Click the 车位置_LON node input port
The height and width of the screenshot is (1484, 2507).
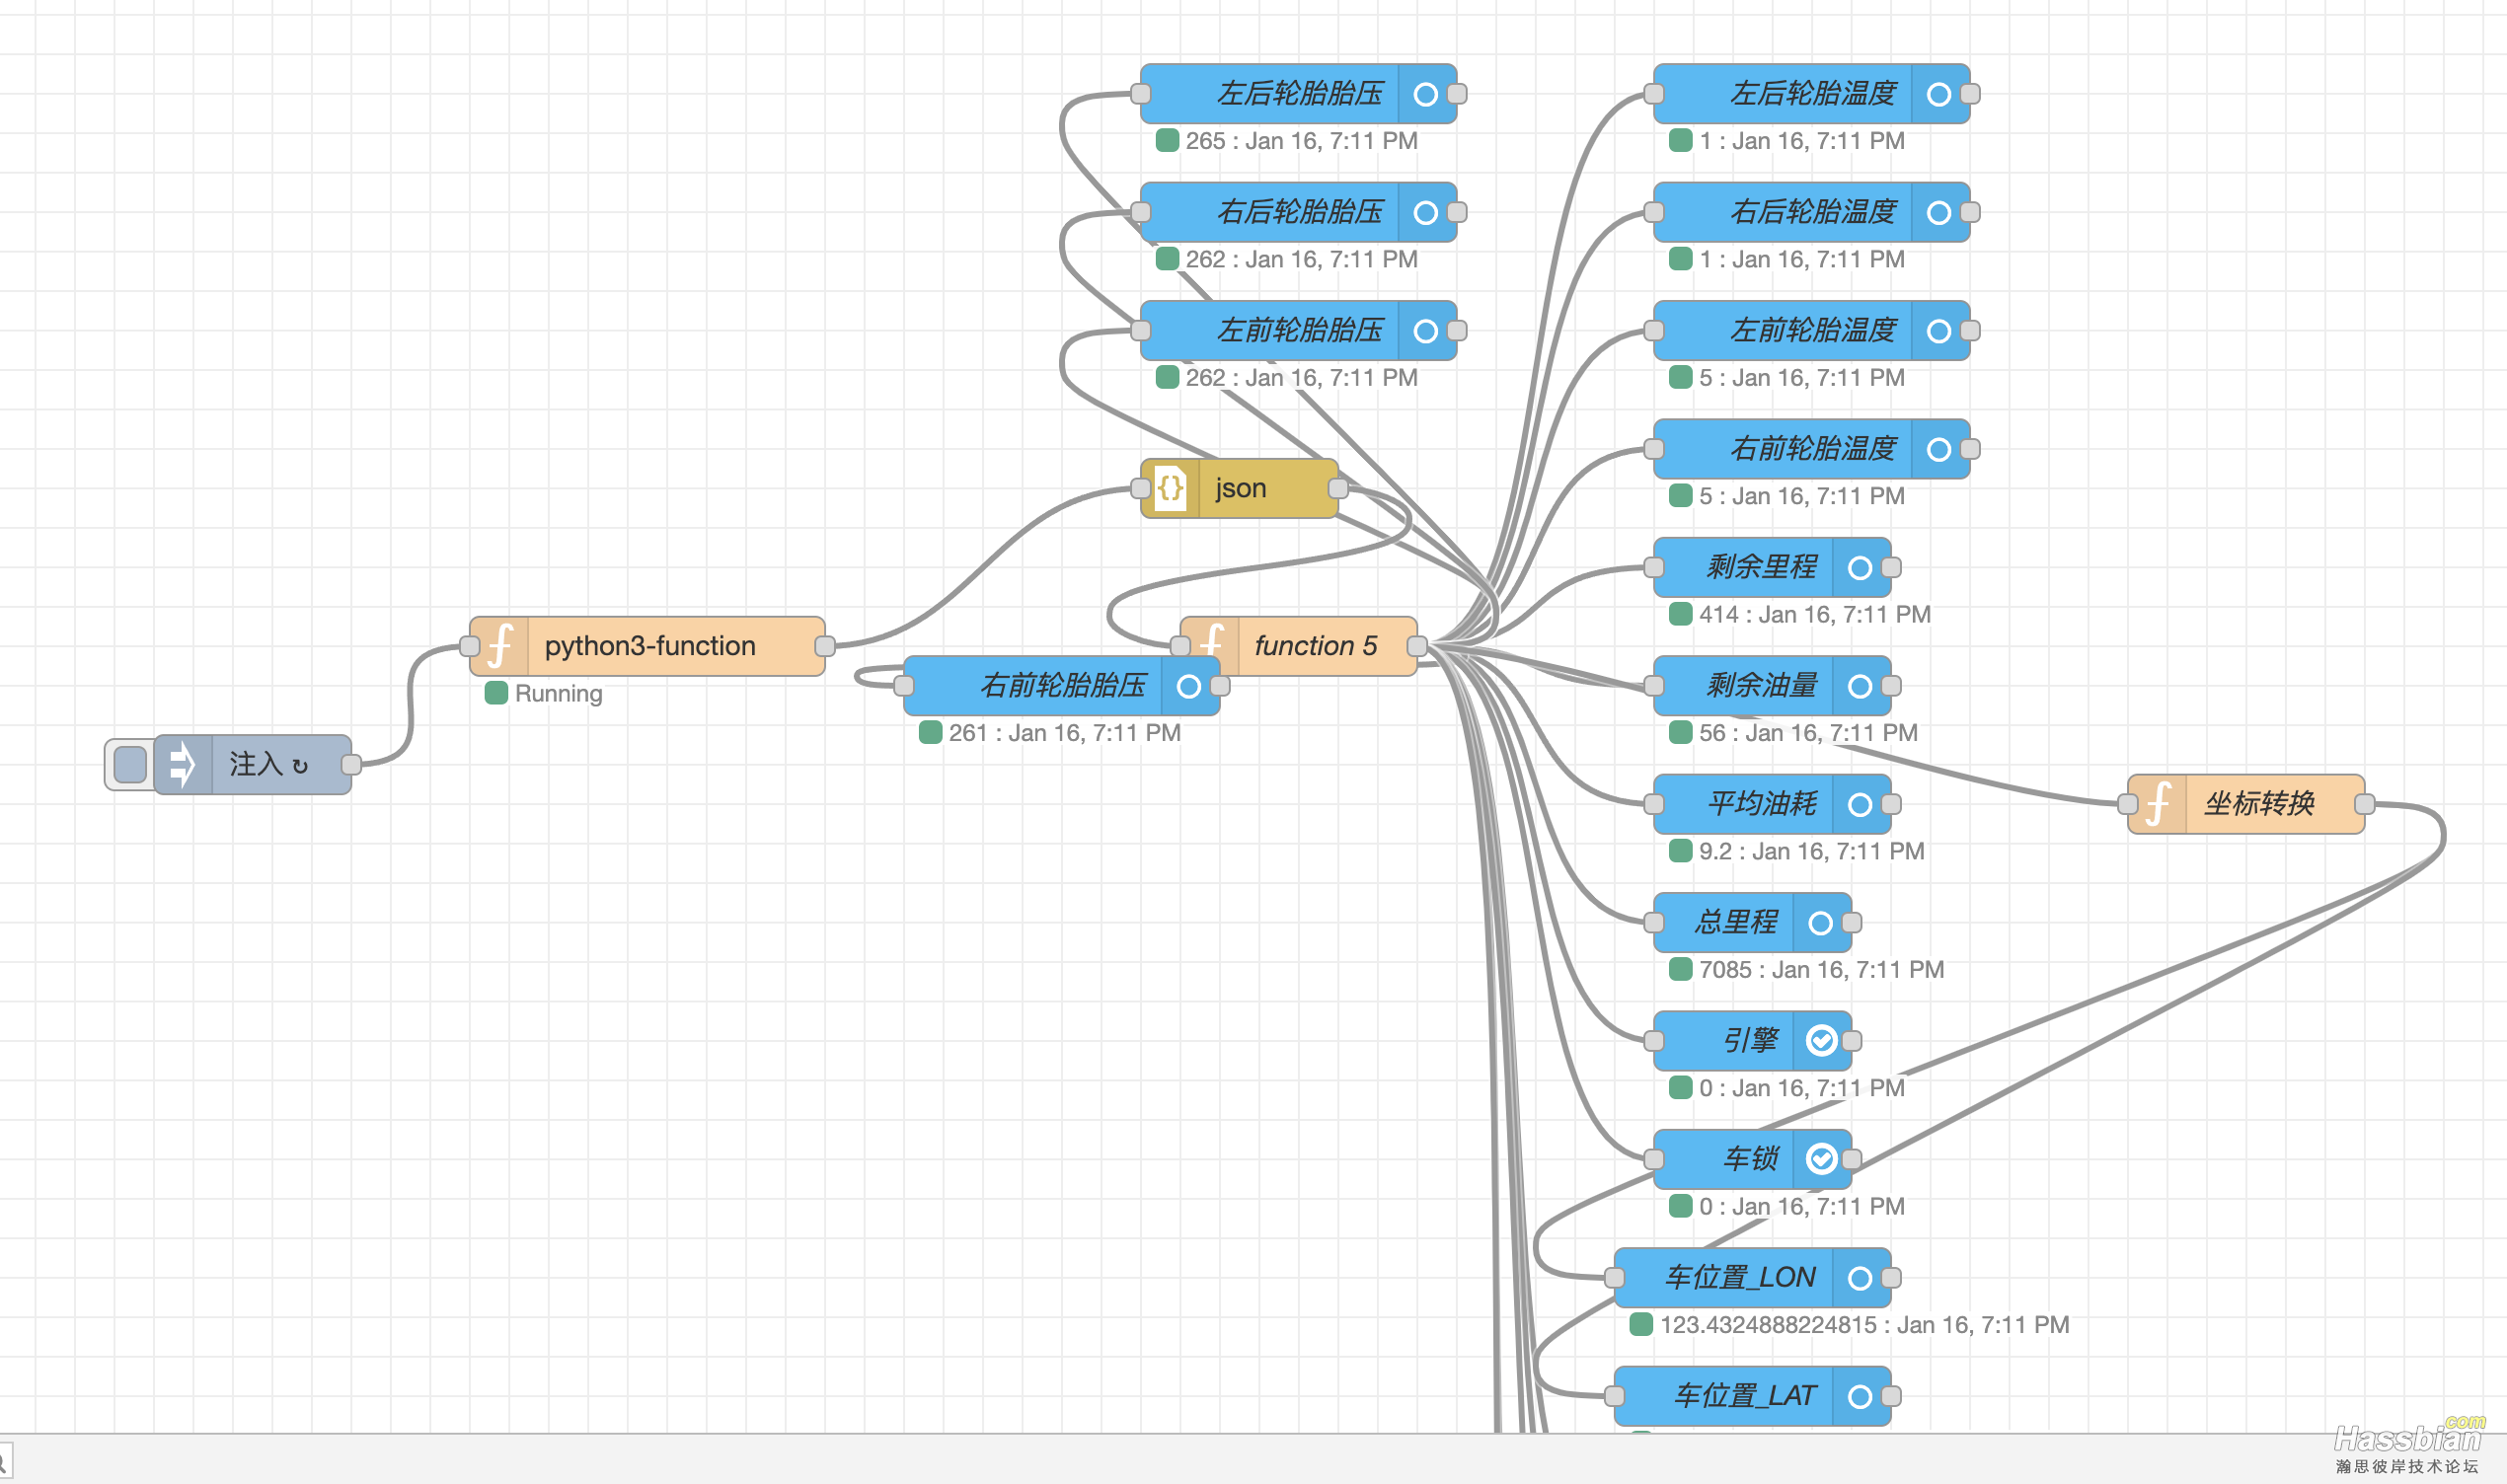1614,1278
